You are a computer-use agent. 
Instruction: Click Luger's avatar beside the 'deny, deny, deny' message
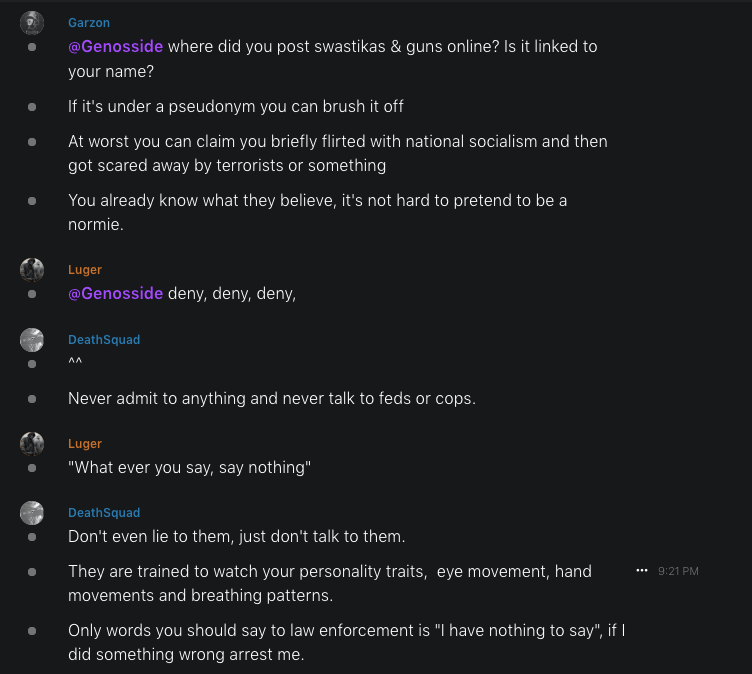point(32,270)
